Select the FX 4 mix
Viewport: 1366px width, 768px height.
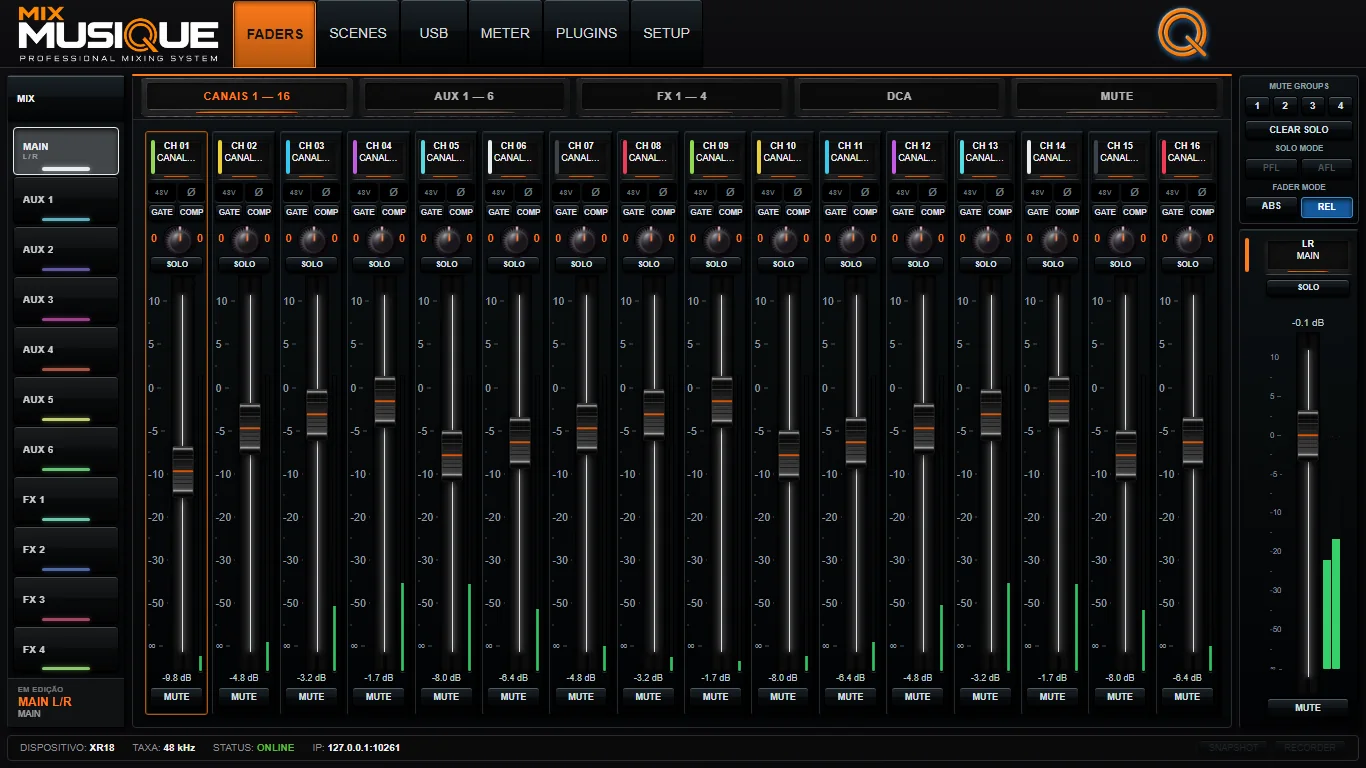(x=66, y=651)
